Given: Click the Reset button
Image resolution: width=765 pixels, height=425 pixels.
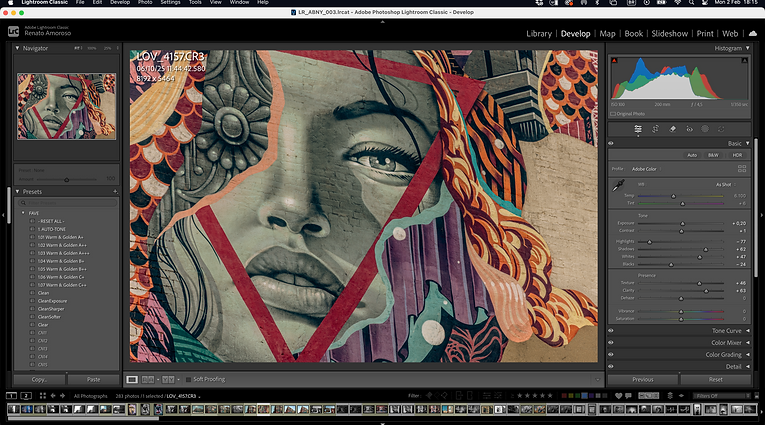Looking at the screenshot, I should (x=715, y=379).
